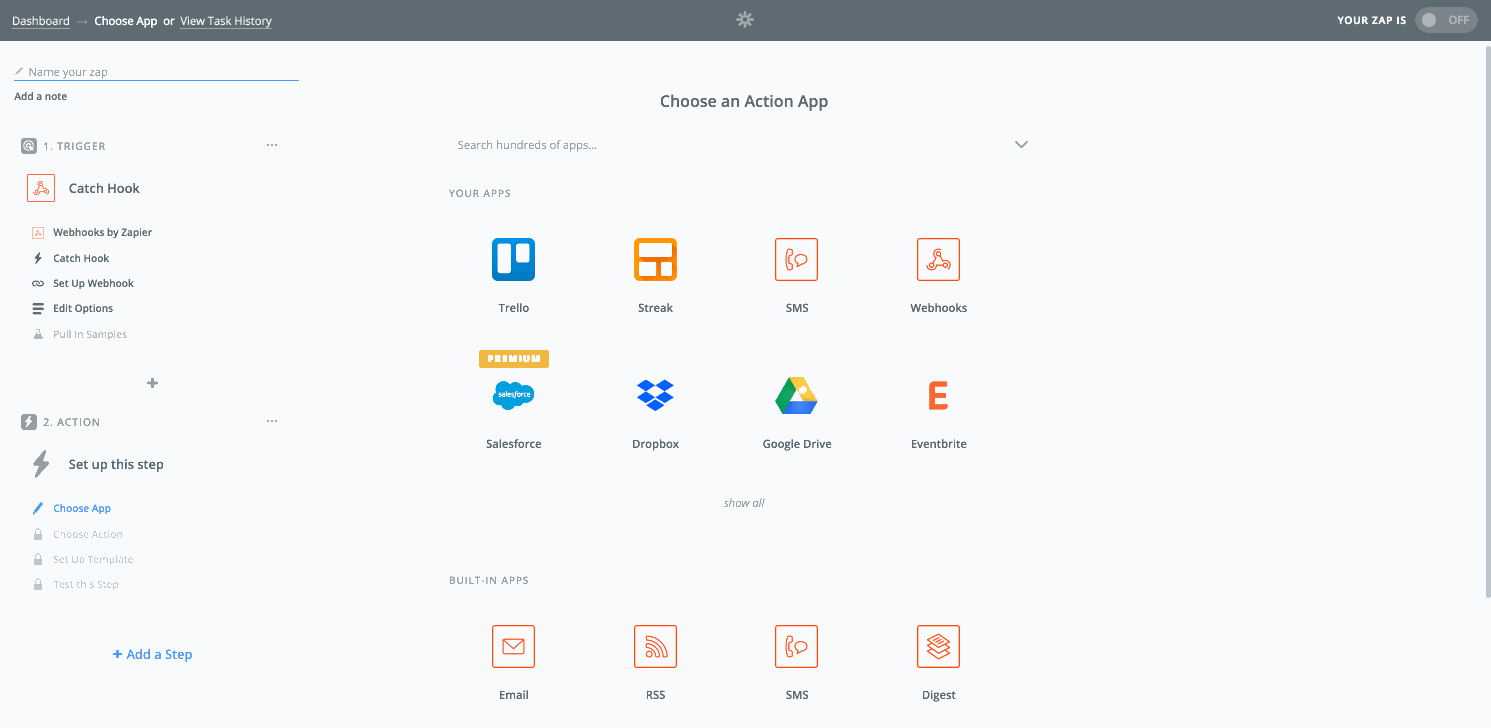
Task: Click the Catch Hook trigger title
Action: [104, 188]
